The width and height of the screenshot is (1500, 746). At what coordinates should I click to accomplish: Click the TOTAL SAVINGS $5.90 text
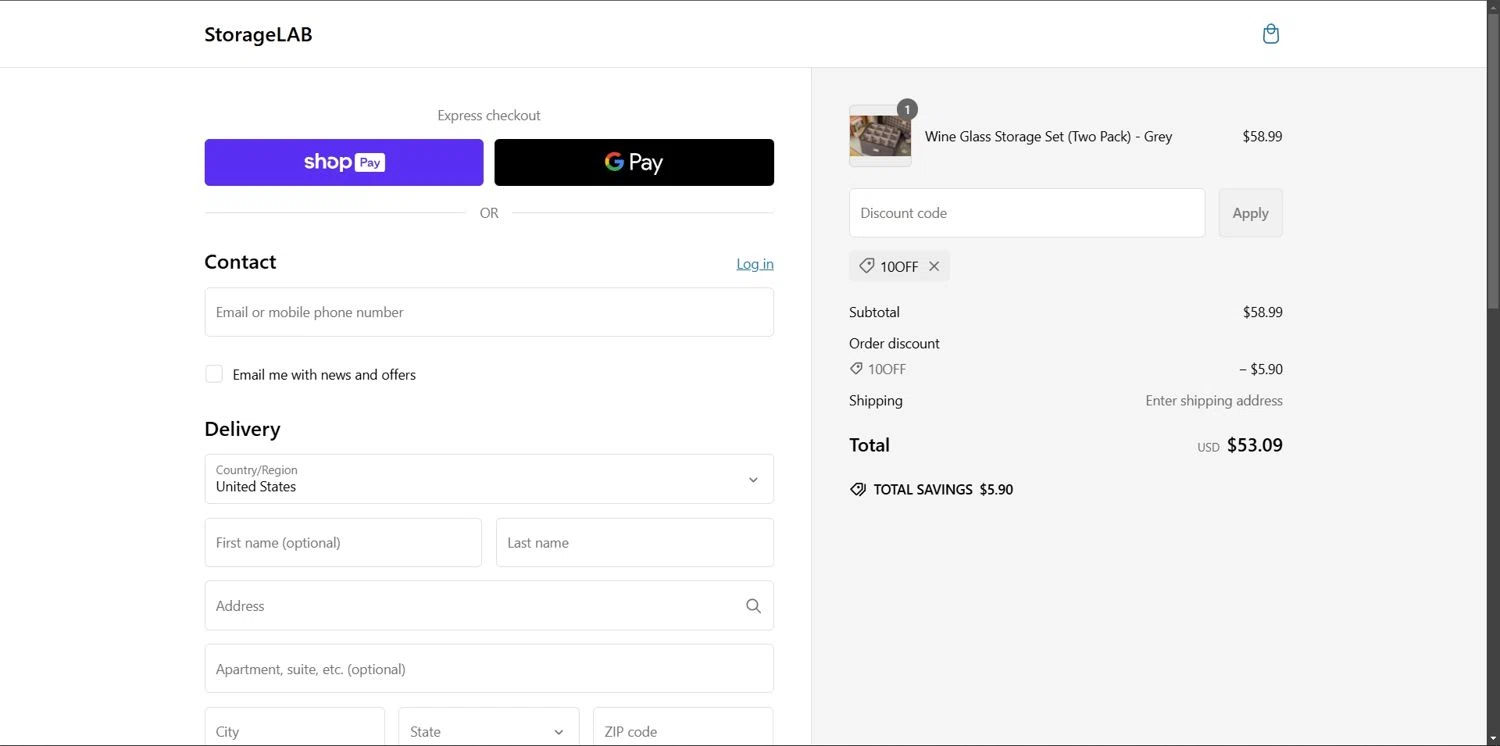943,490
